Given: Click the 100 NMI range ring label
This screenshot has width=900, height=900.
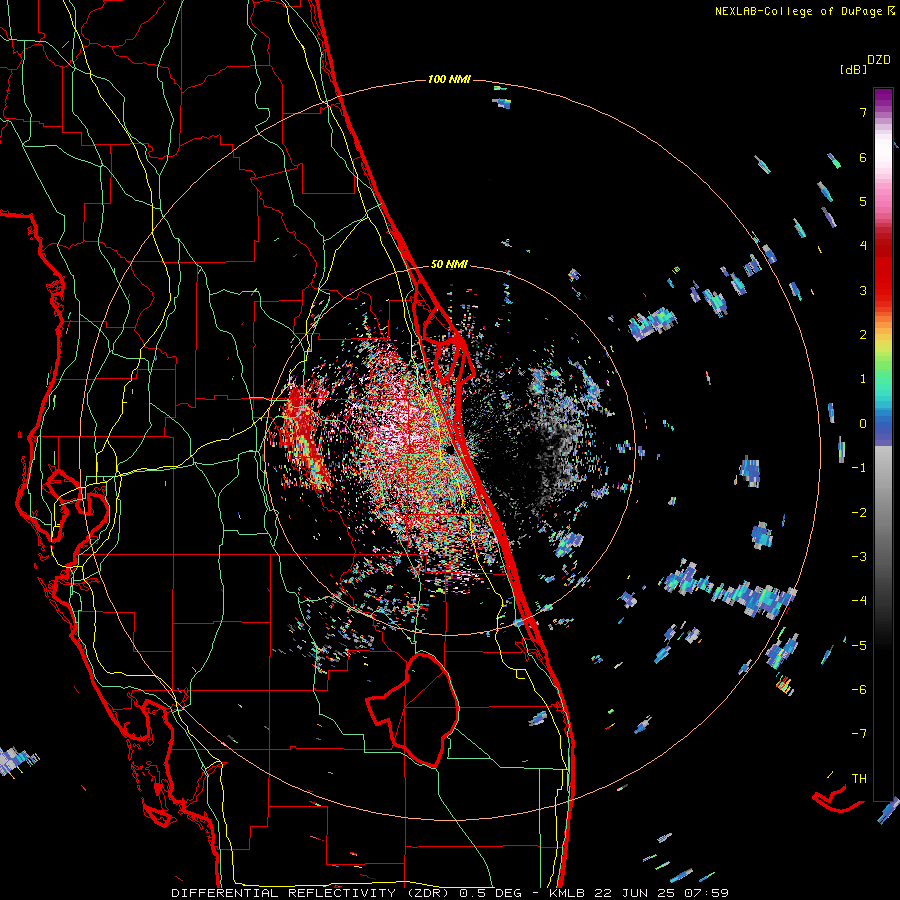Looking at the screenshot, I should point(449,79).
